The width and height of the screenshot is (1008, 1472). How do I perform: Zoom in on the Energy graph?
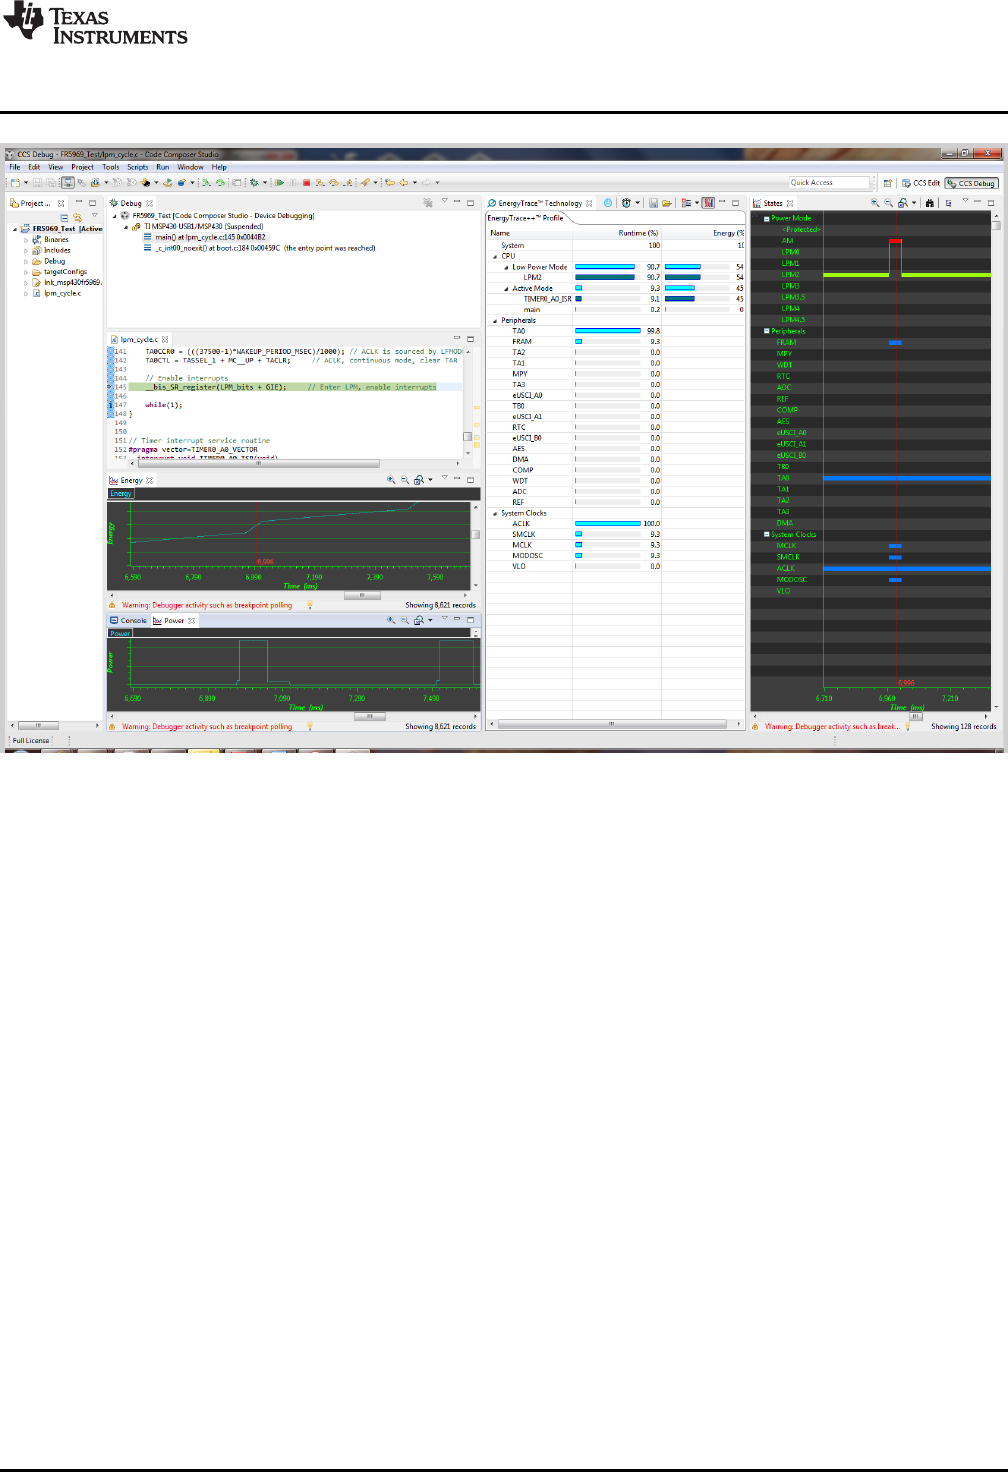tap(391, 480)
